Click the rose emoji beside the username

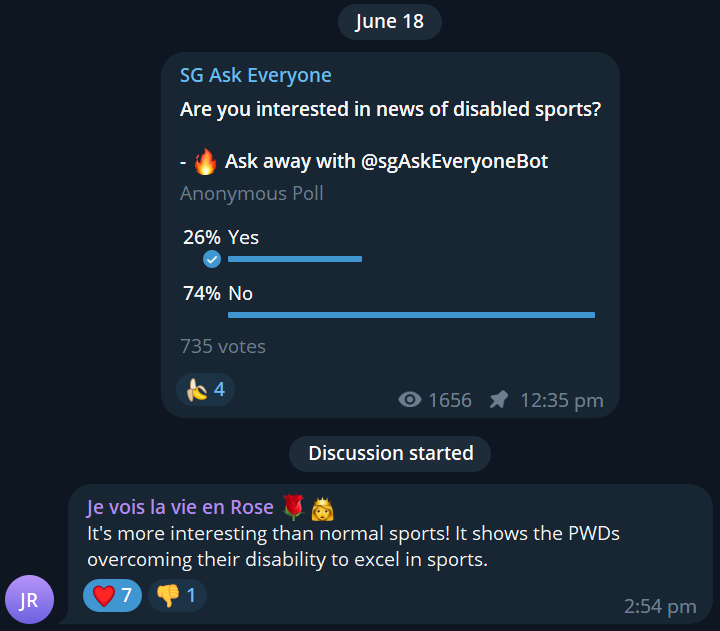[293, 507]
